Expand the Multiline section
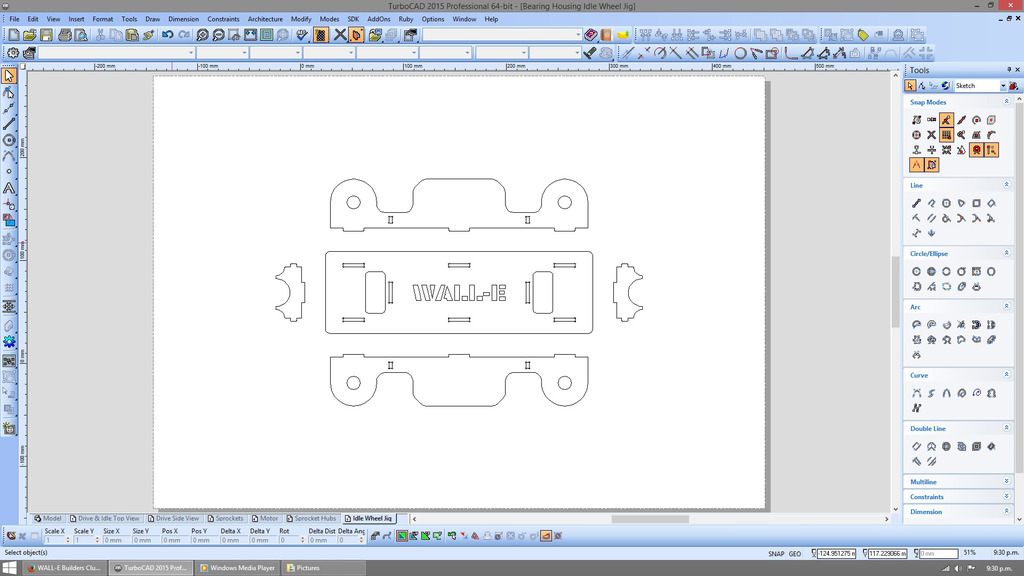This screenshot has height=576, width=1024. [x=1006, y=481]
